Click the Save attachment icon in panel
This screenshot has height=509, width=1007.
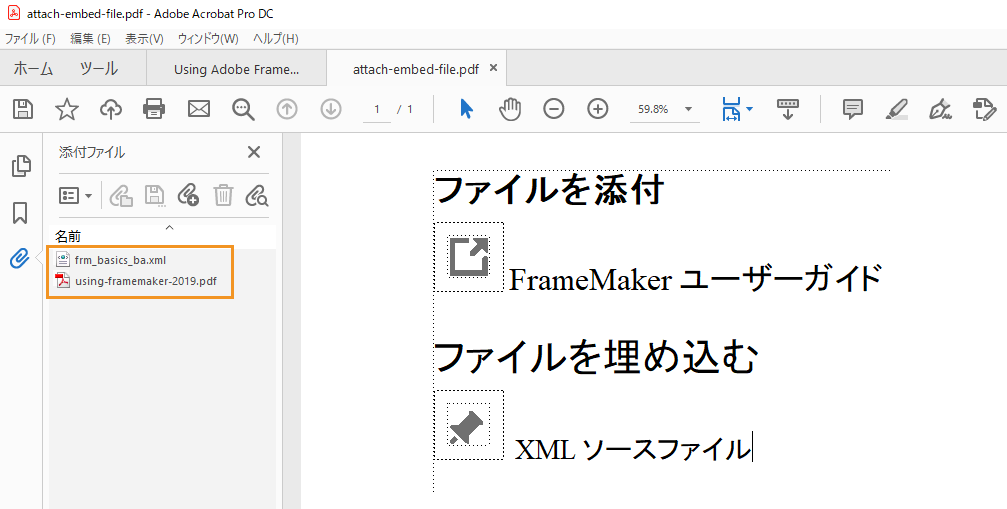click(x=155, y=194)
